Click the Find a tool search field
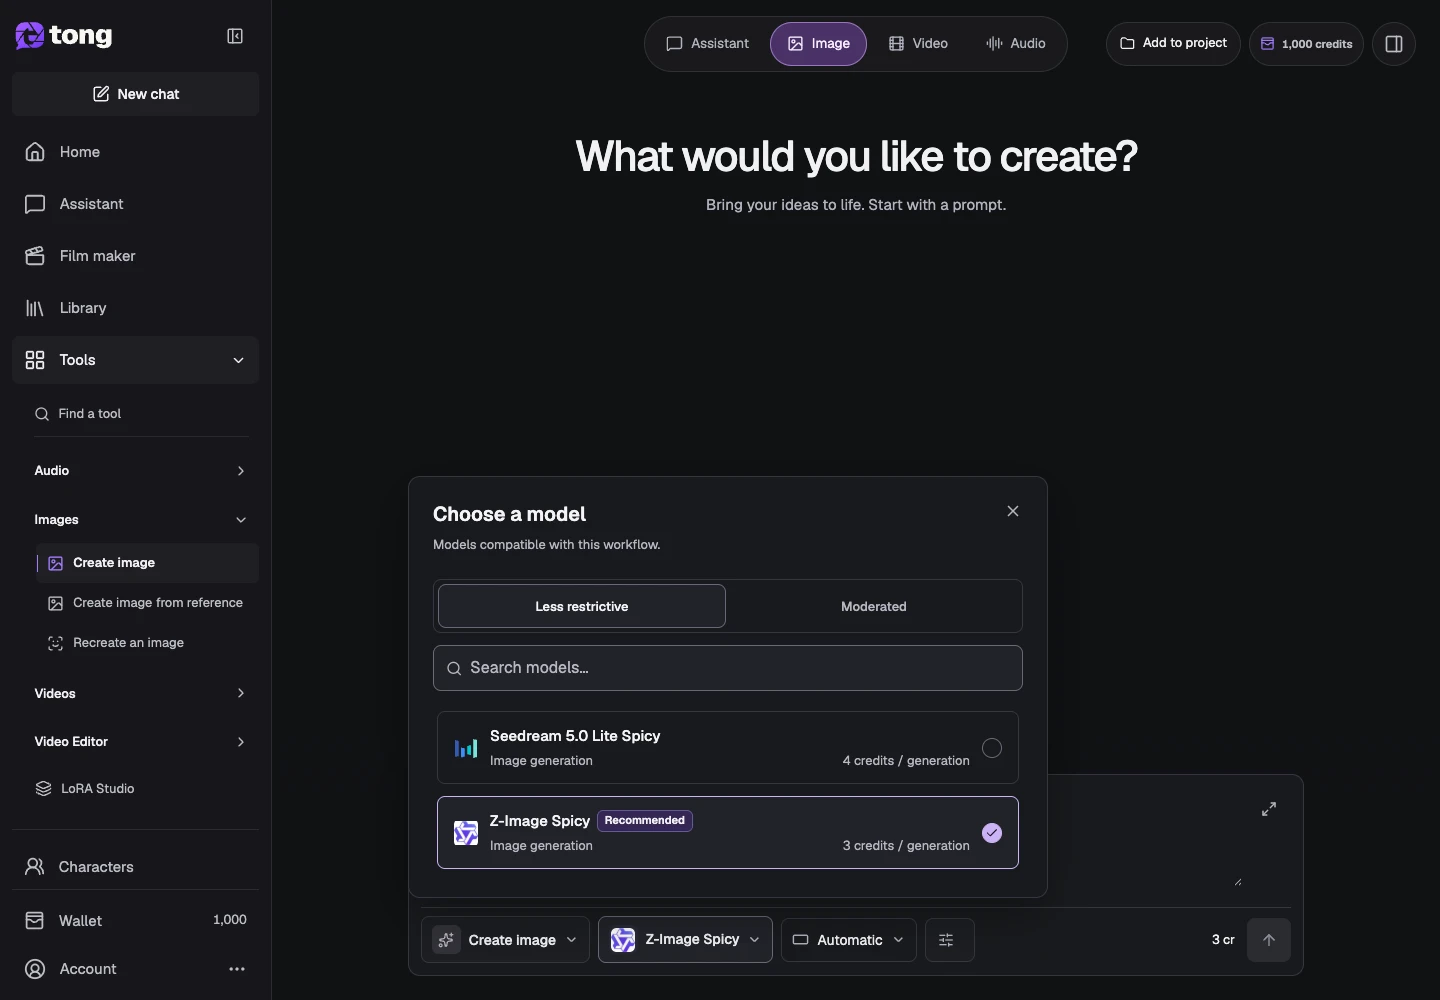Viewport: 1440px width, 1000px height. point(140,414)
